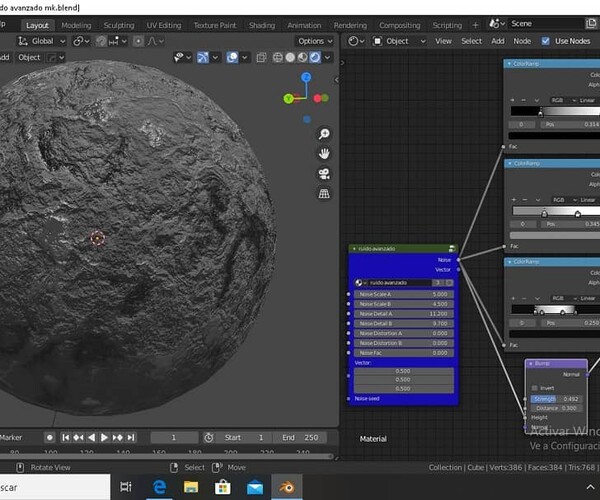600x500 pixels.
Task: Select wireframe viewport shading
Action: (278, 57)
